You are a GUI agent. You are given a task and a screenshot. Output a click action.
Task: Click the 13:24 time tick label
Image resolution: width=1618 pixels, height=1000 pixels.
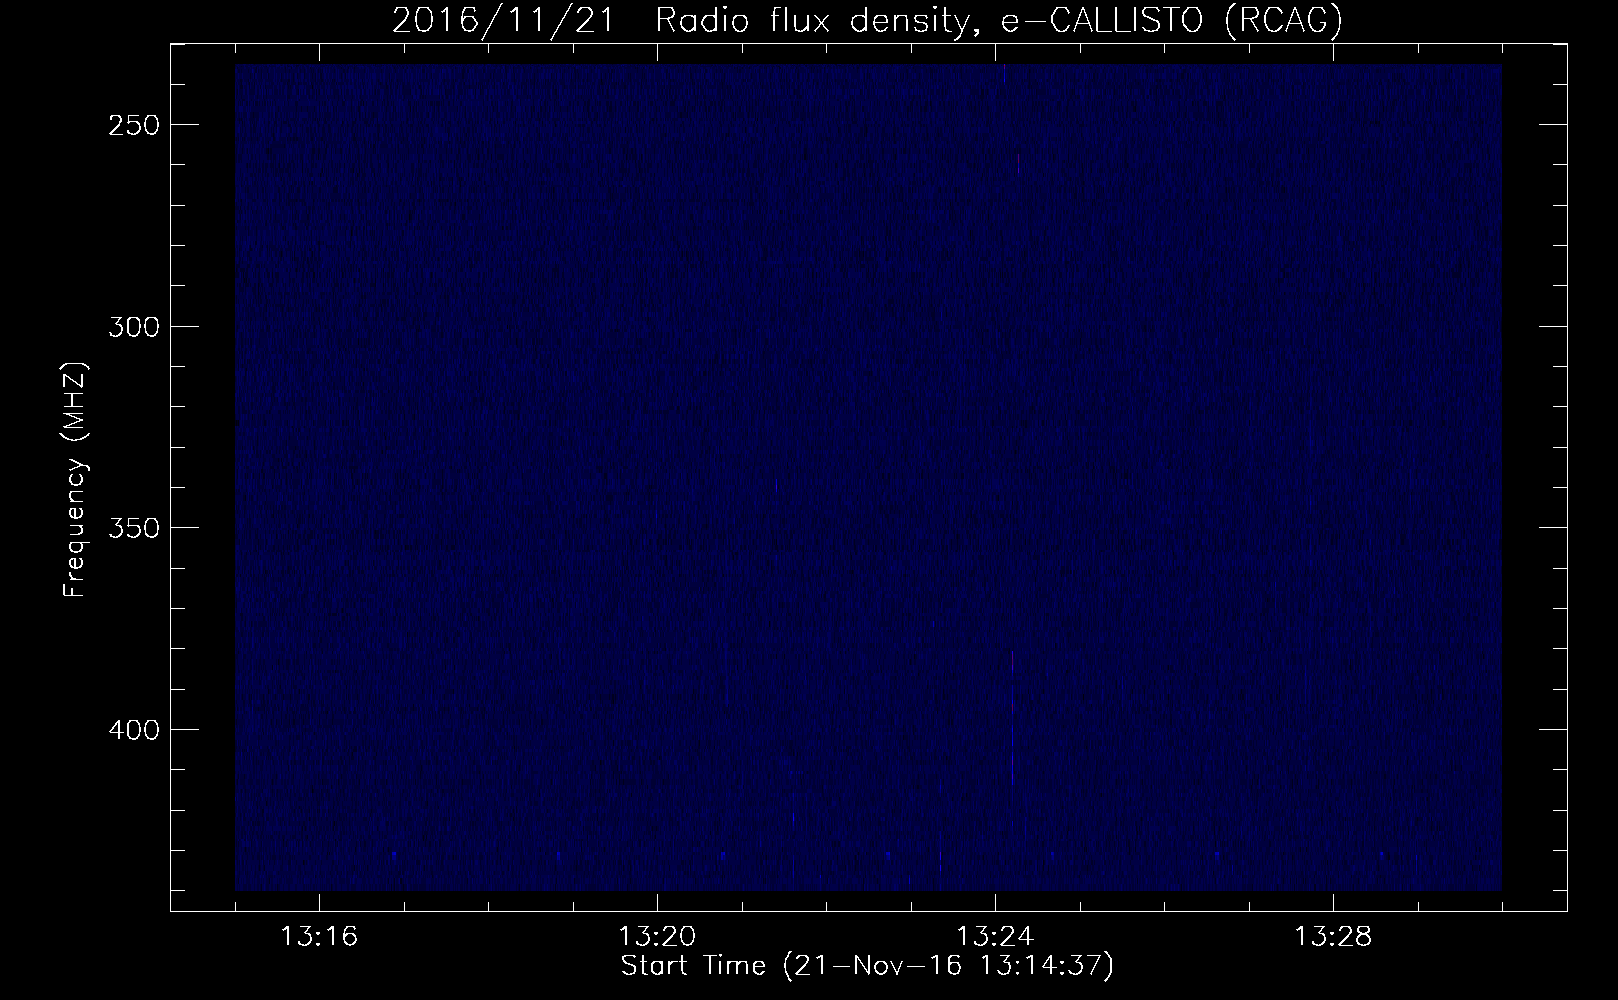[x=995, y=937]
